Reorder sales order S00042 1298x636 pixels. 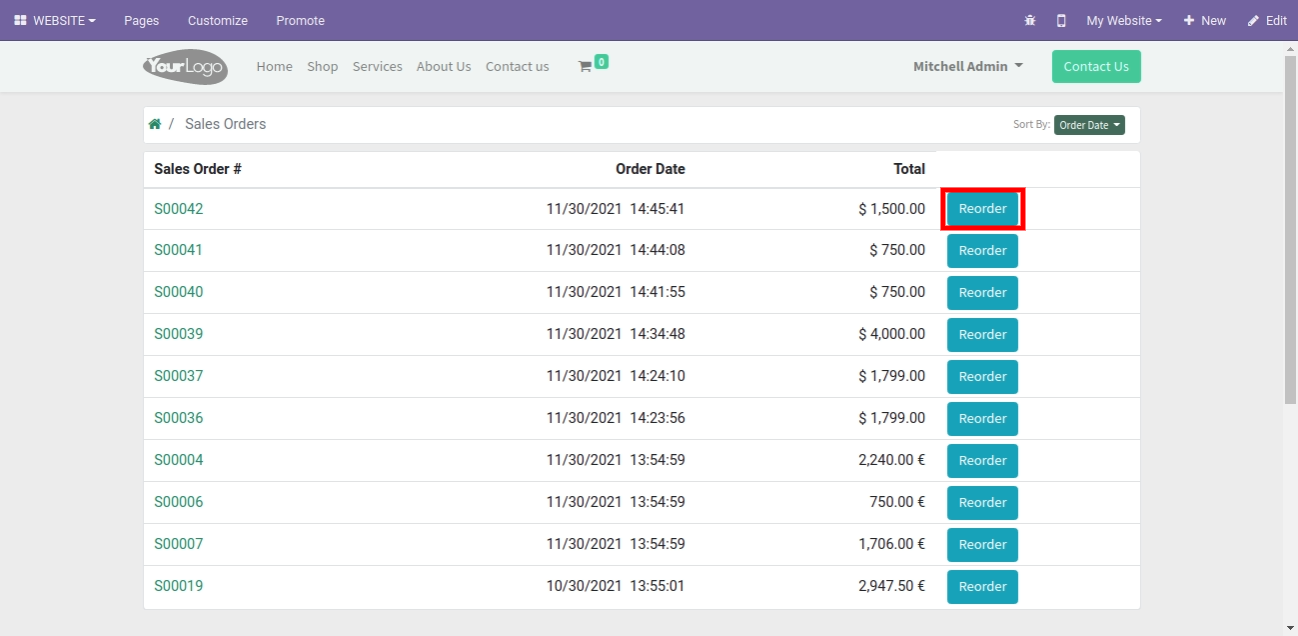click(x=982, y=209)
